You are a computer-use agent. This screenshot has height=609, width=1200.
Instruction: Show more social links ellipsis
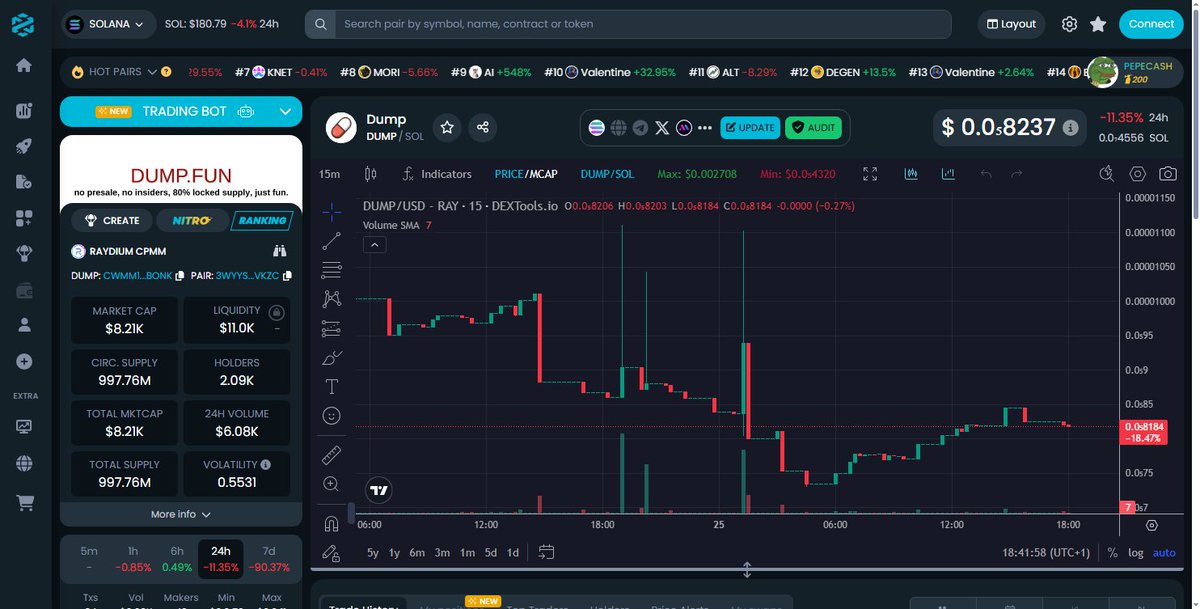click(x=705, y=127)
